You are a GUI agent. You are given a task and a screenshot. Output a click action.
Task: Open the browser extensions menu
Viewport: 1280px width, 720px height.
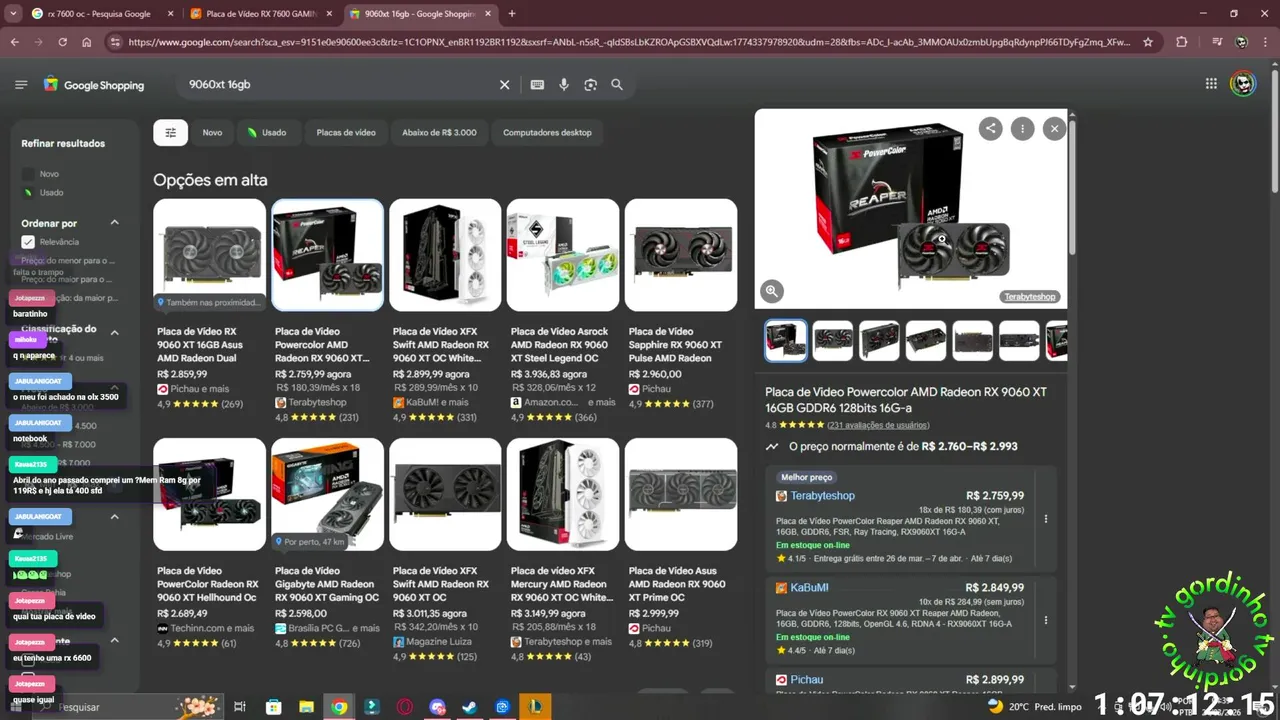[1182, 42]
